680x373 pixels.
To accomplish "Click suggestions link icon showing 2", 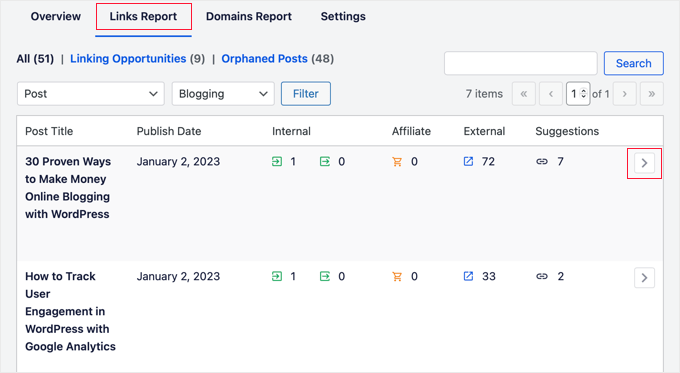I will click(542, 276).
